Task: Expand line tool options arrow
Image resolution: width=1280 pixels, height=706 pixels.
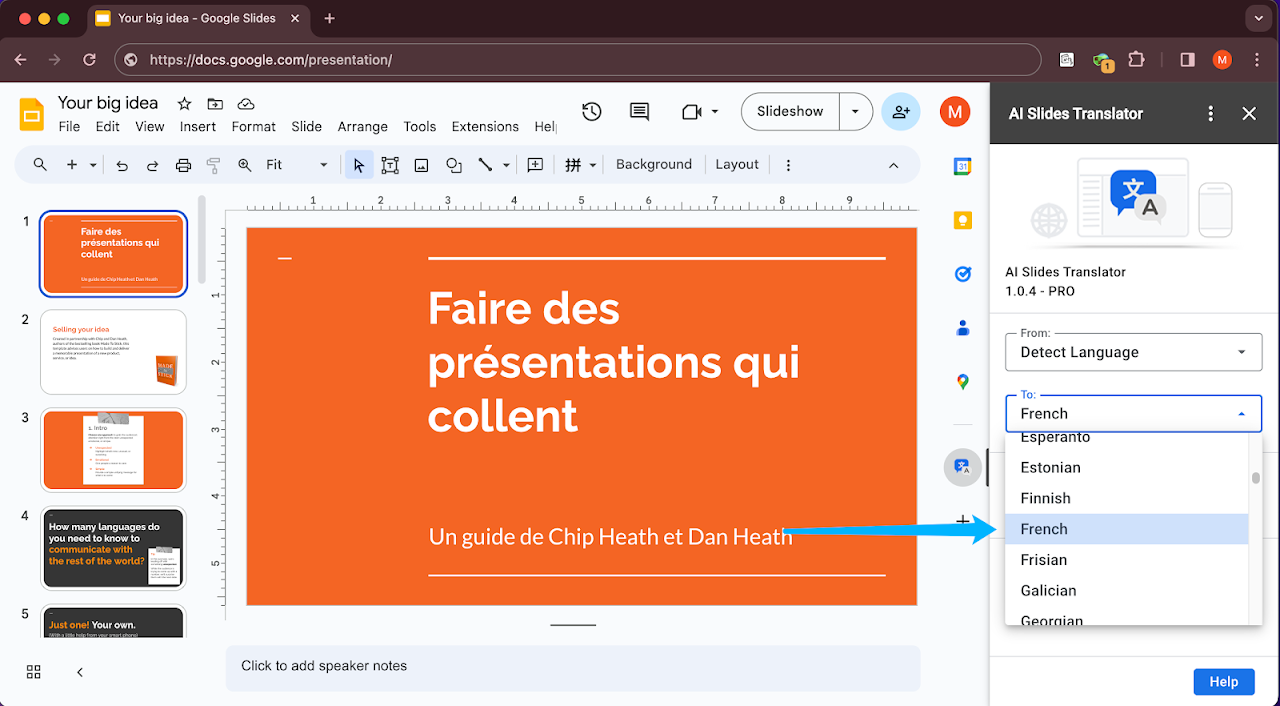Action: tap(506, 165)
